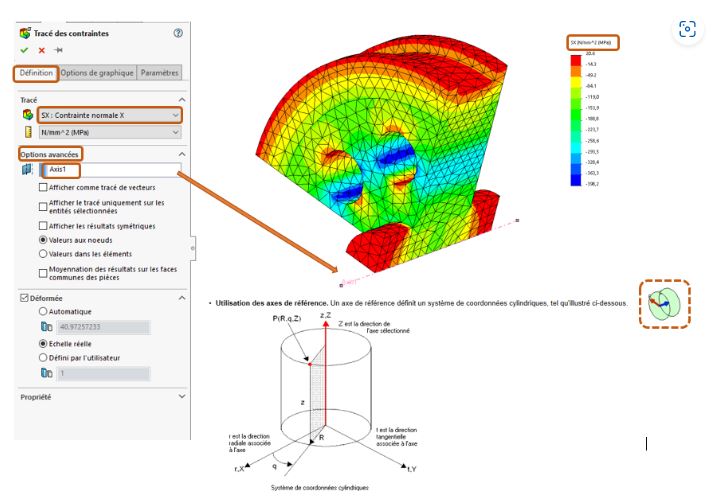Viewport: 725px width, 502px height.
Task: Open the Options de graphique tab
Action: click(97, 73)
